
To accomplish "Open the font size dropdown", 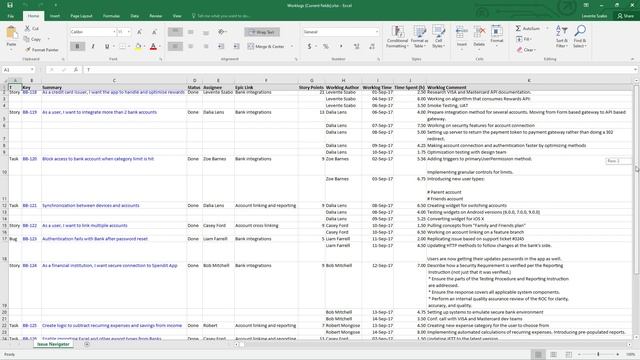I will click(129, 32).
